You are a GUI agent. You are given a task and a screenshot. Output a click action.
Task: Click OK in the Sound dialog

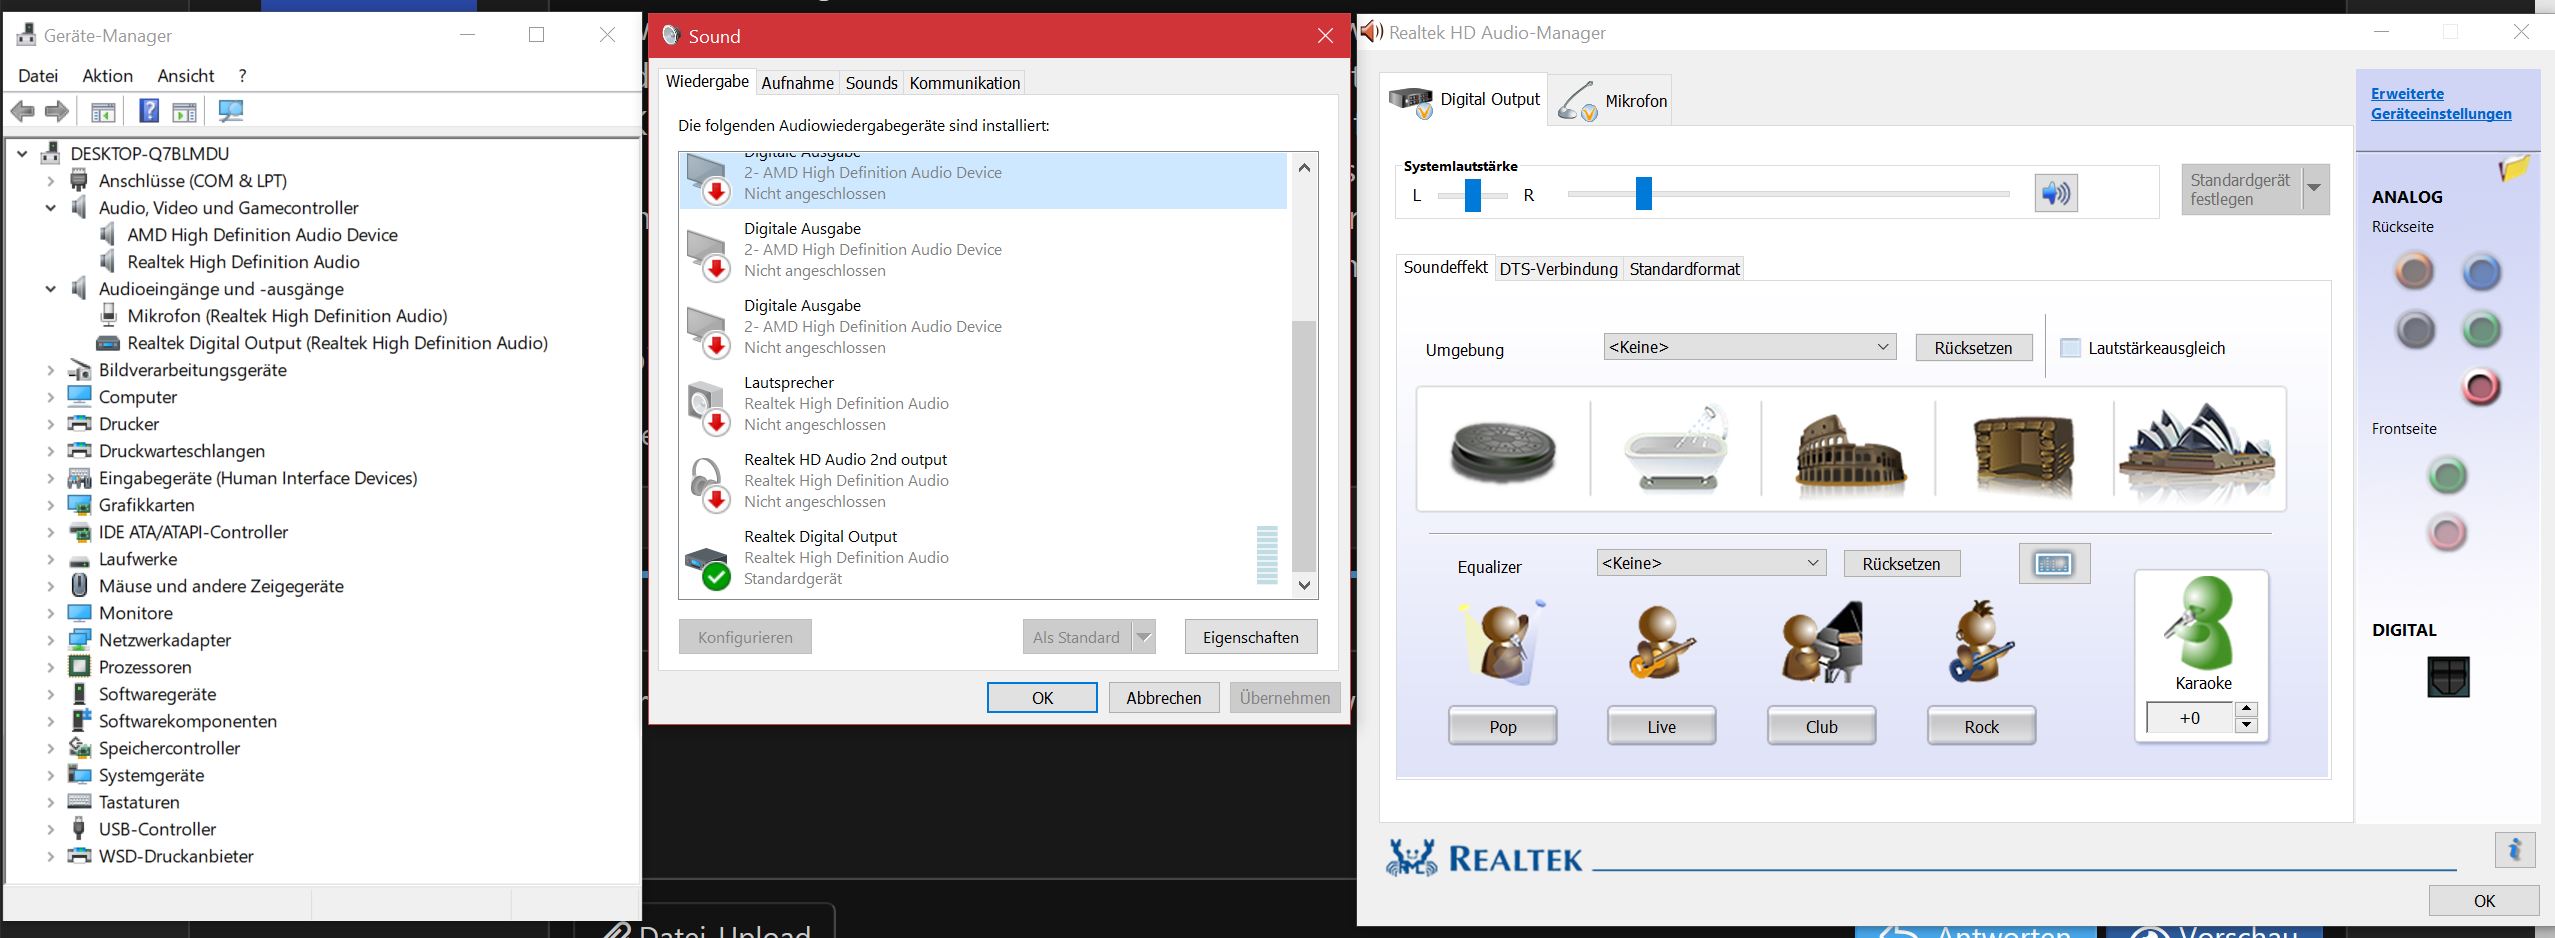[x=1042, y=698]
